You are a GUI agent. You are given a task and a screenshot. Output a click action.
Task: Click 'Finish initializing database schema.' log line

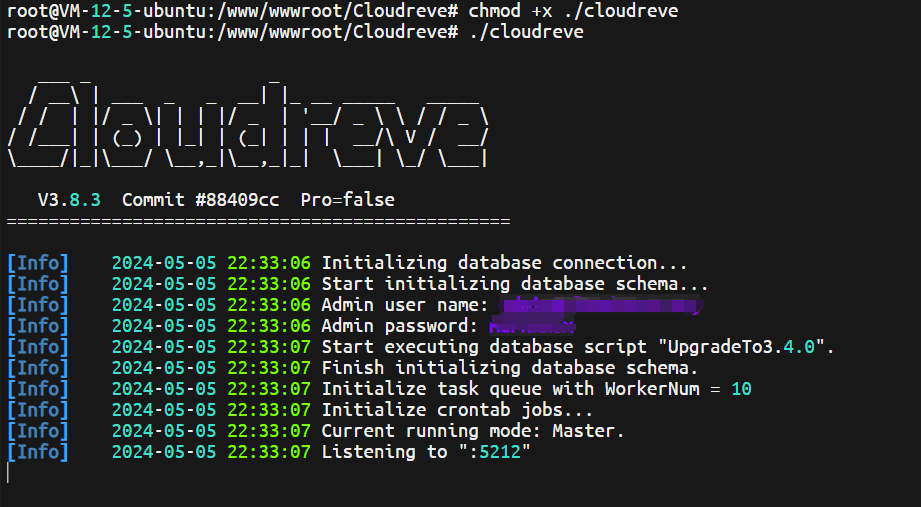coord(509,368)
